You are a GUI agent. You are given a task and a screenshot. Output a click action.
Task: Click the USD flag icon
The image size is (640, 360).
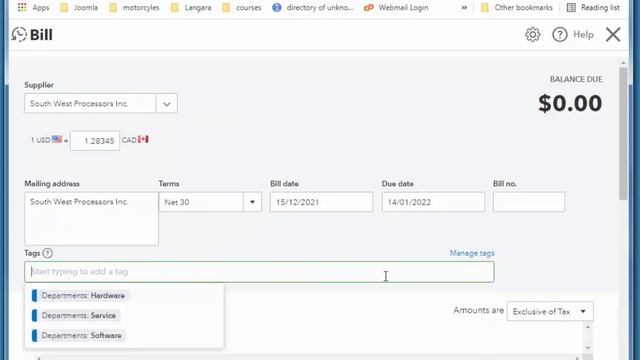(57, 139)
